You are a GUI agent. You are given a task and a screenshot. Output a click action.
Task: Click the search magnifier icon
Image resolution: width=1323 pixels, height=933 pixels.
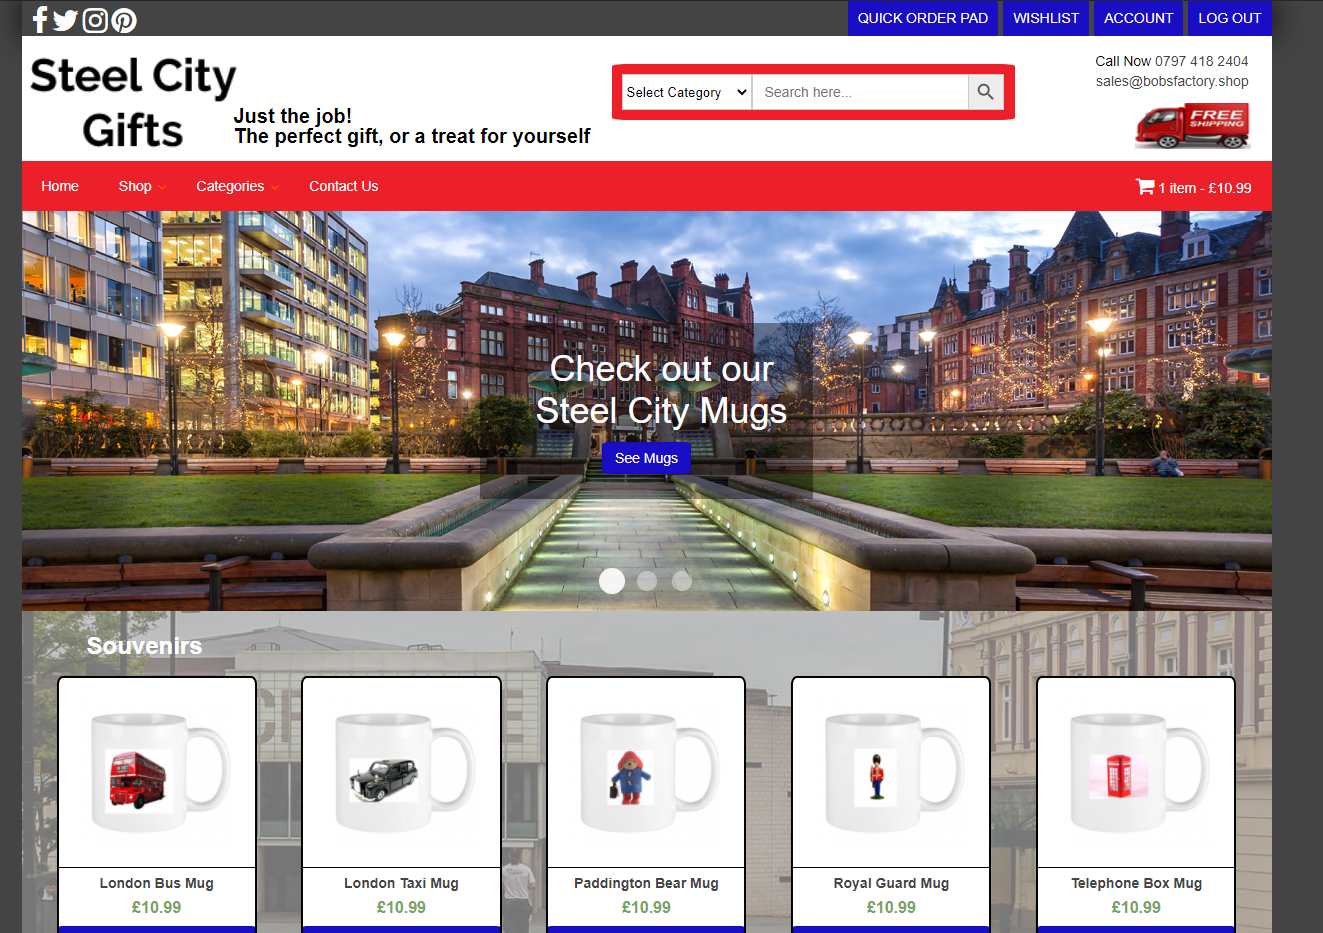[985, 91]
